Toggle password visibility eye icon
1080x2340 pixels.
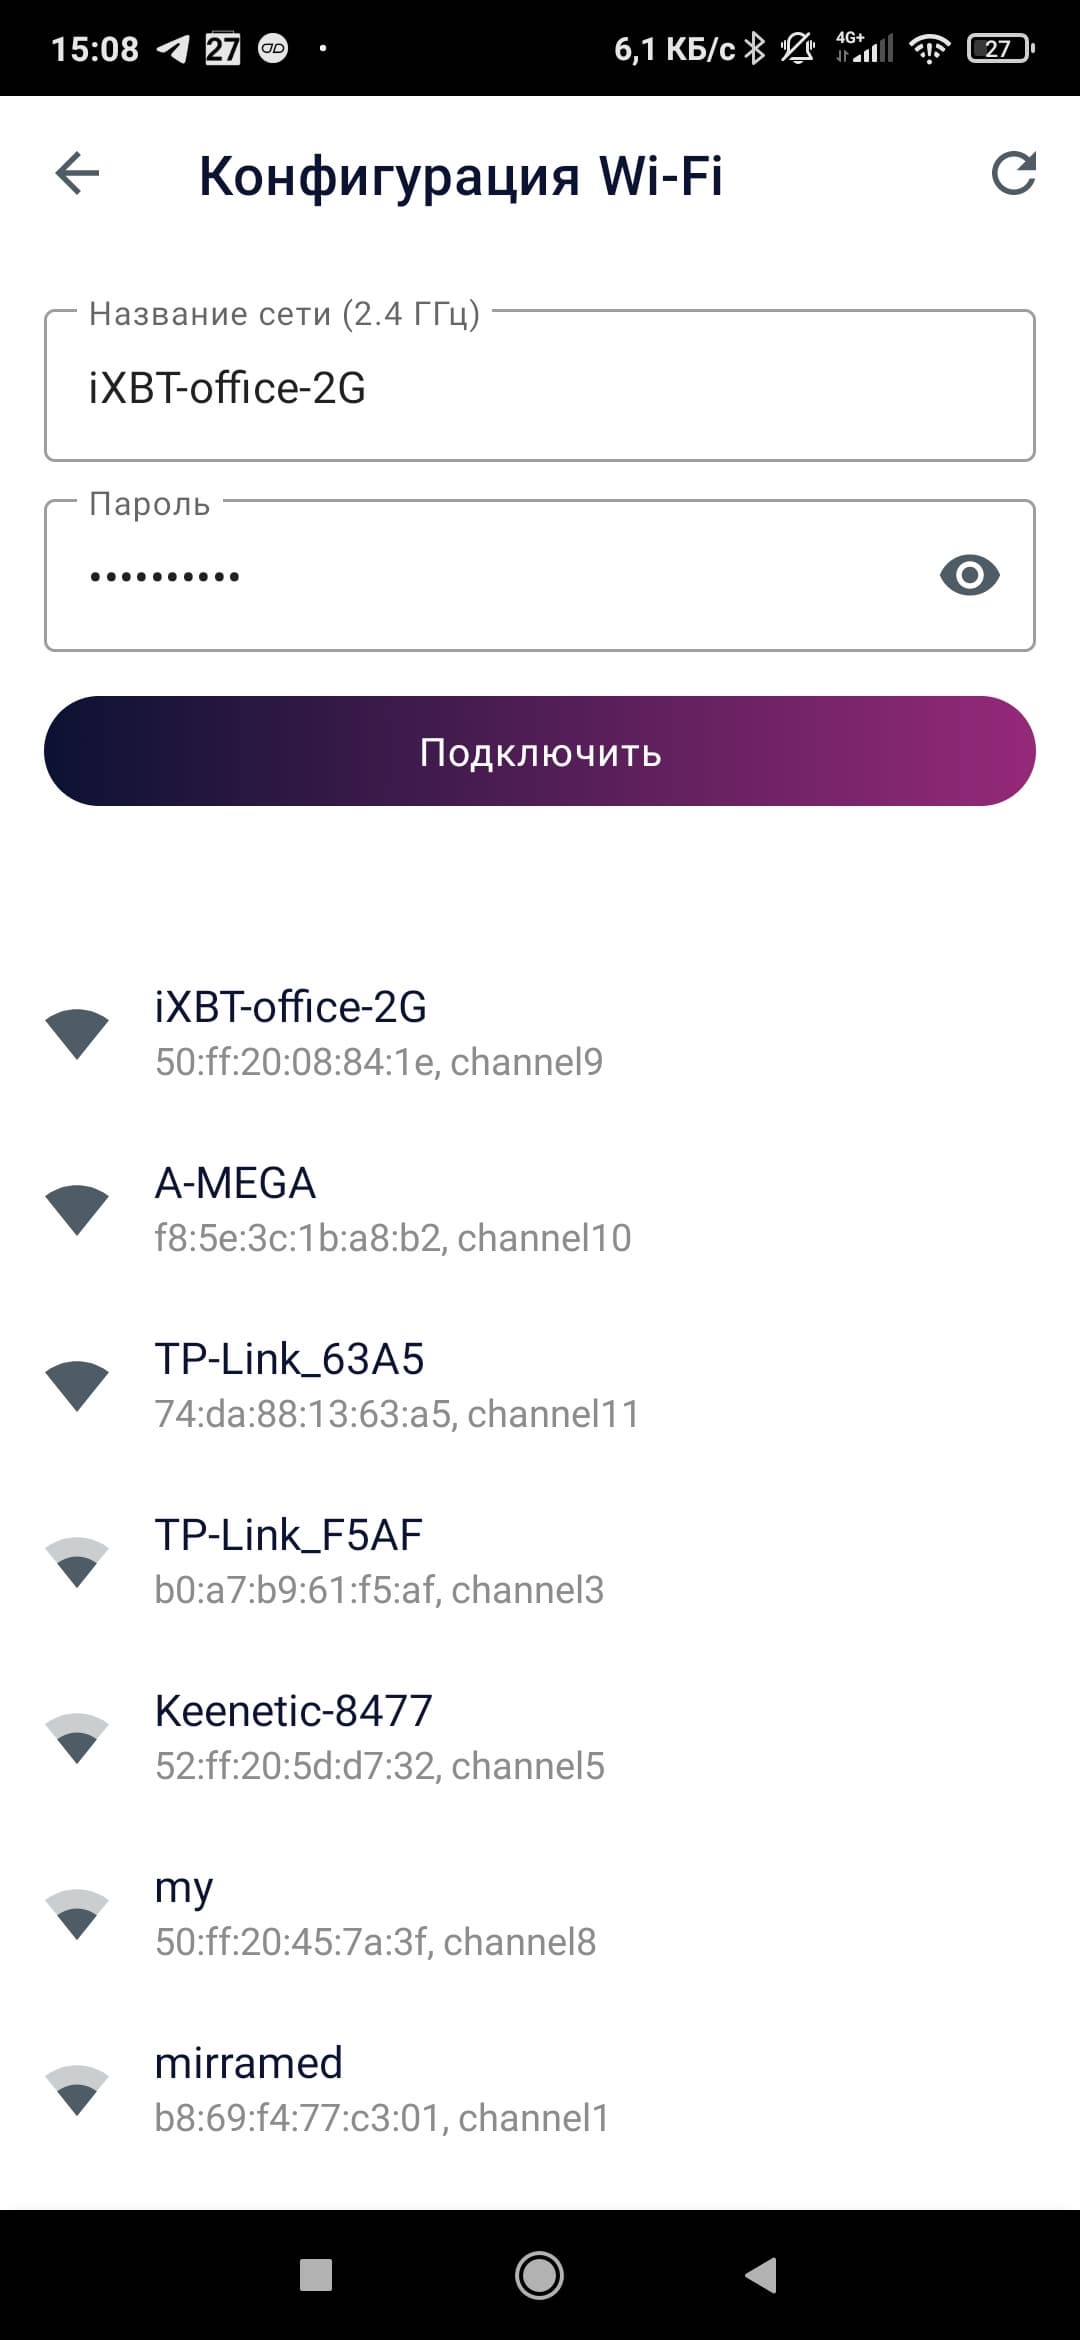click(969, 575)
